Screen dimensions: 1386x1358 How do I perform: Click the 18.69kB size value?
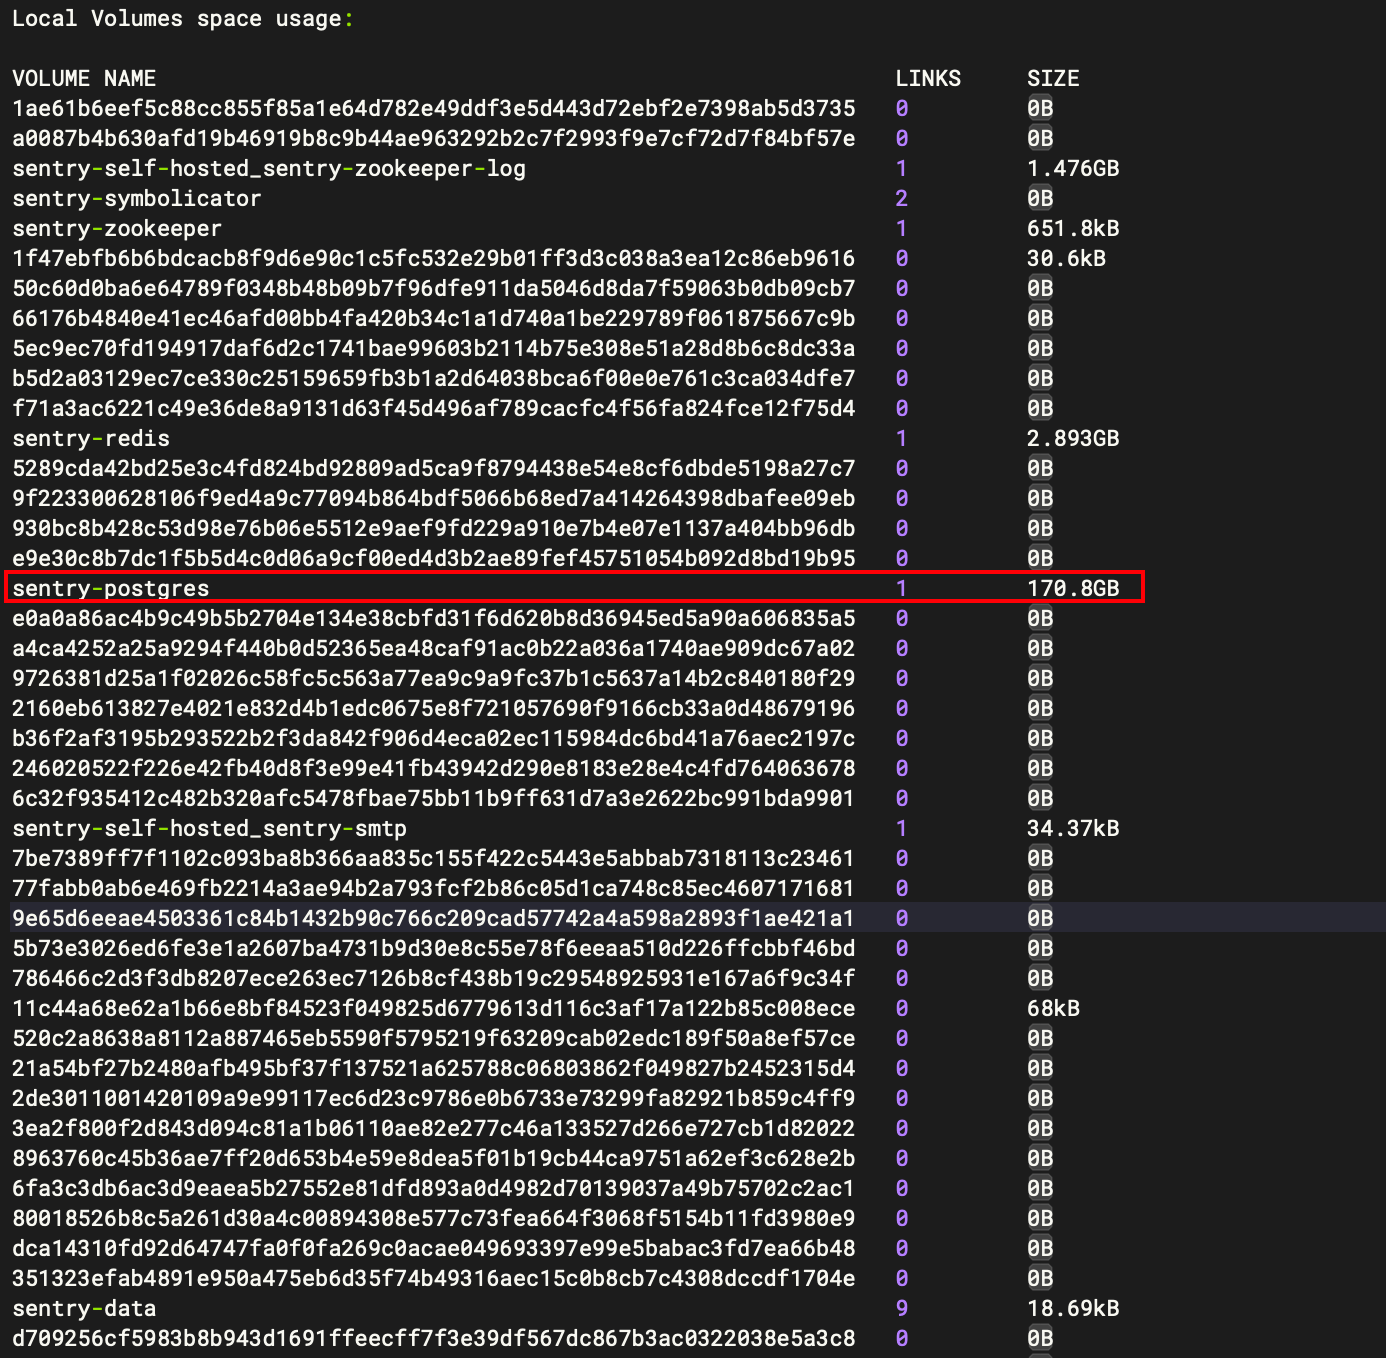pos(1073,1308)
